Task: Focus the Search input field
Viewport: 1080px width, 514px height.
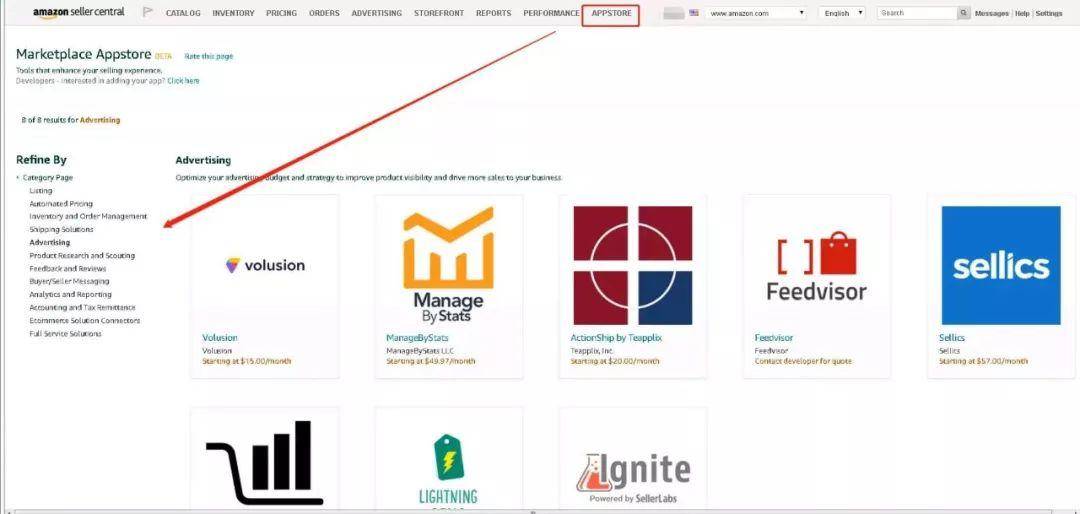Action: pos(917,13)
